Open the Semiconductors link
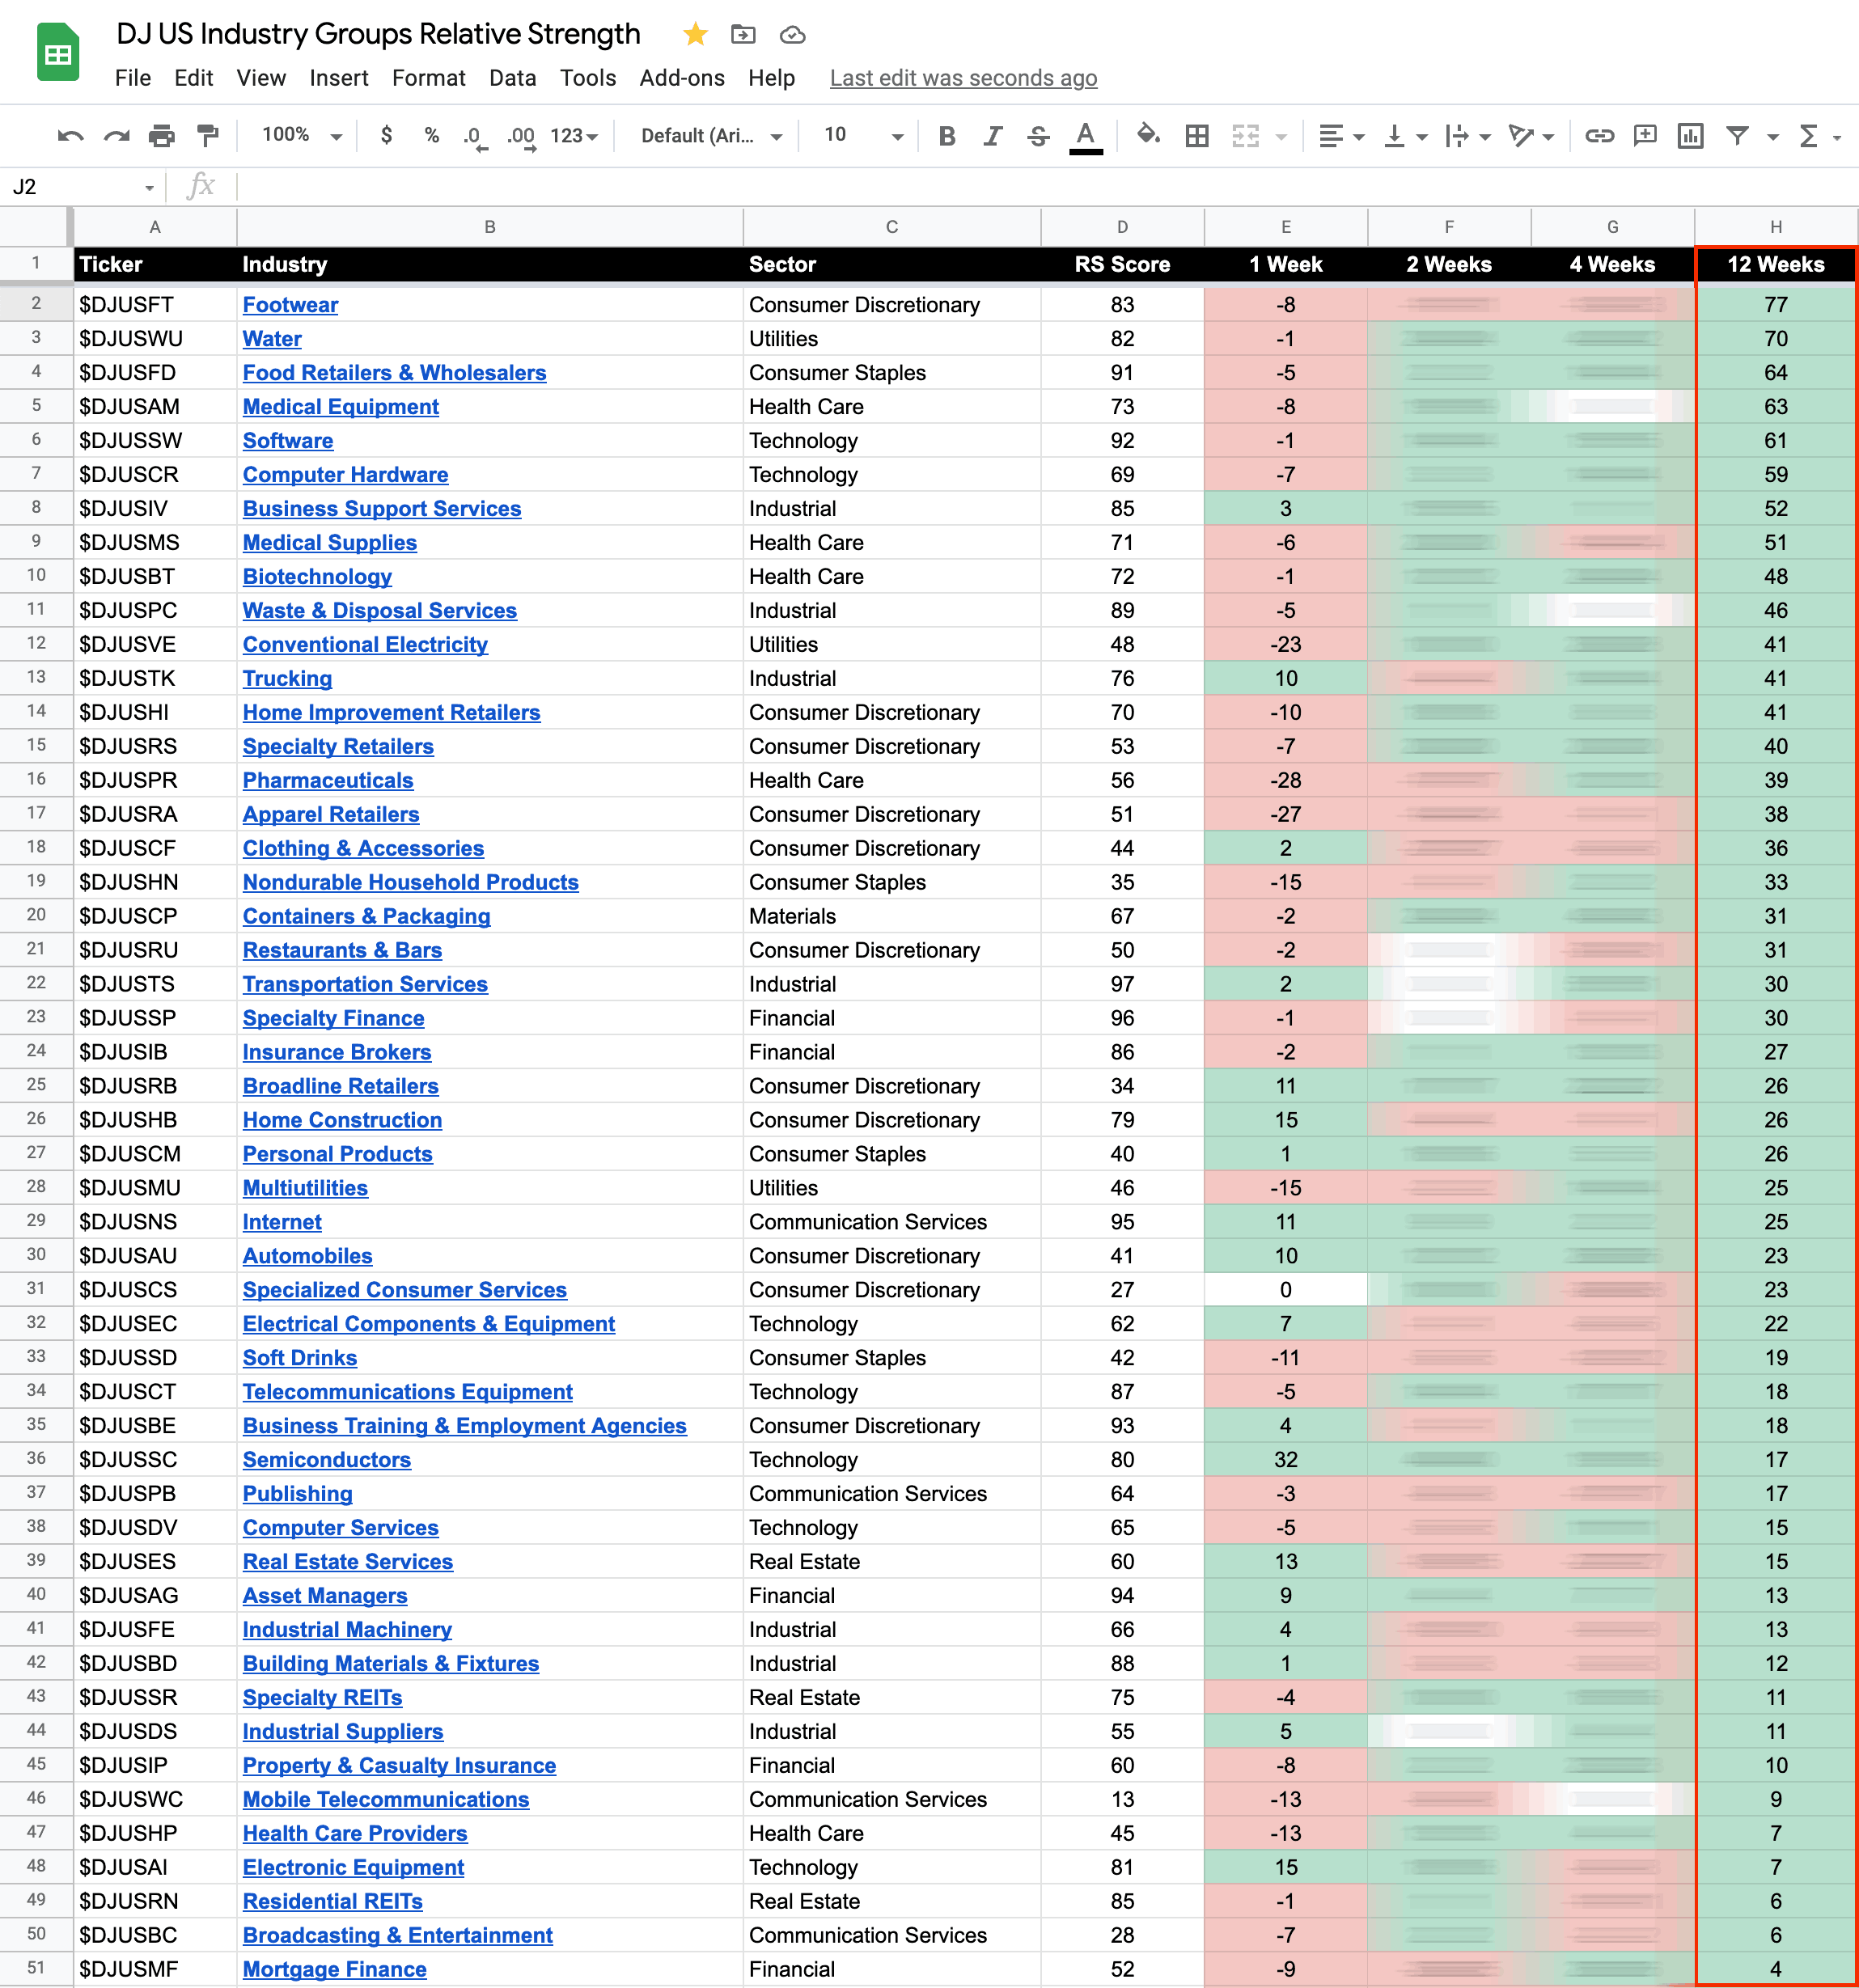Screen dimensions: 1859x1988 326,1460
